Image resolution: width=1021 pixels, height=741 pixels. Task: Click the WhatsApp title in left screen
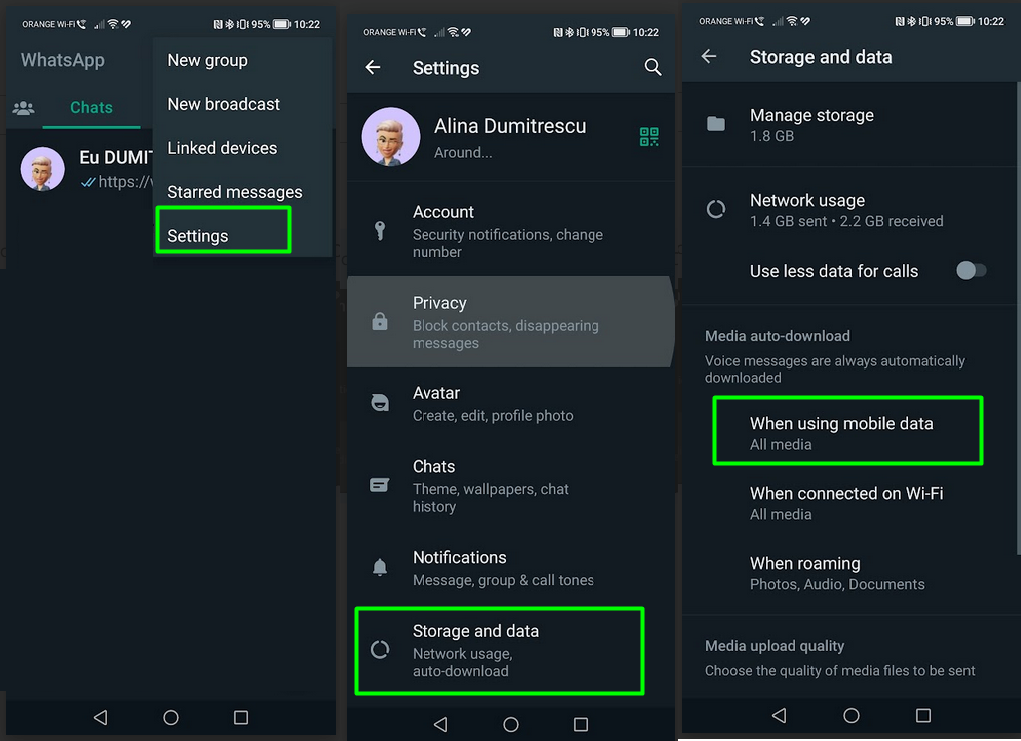click(x=63, y=60)
